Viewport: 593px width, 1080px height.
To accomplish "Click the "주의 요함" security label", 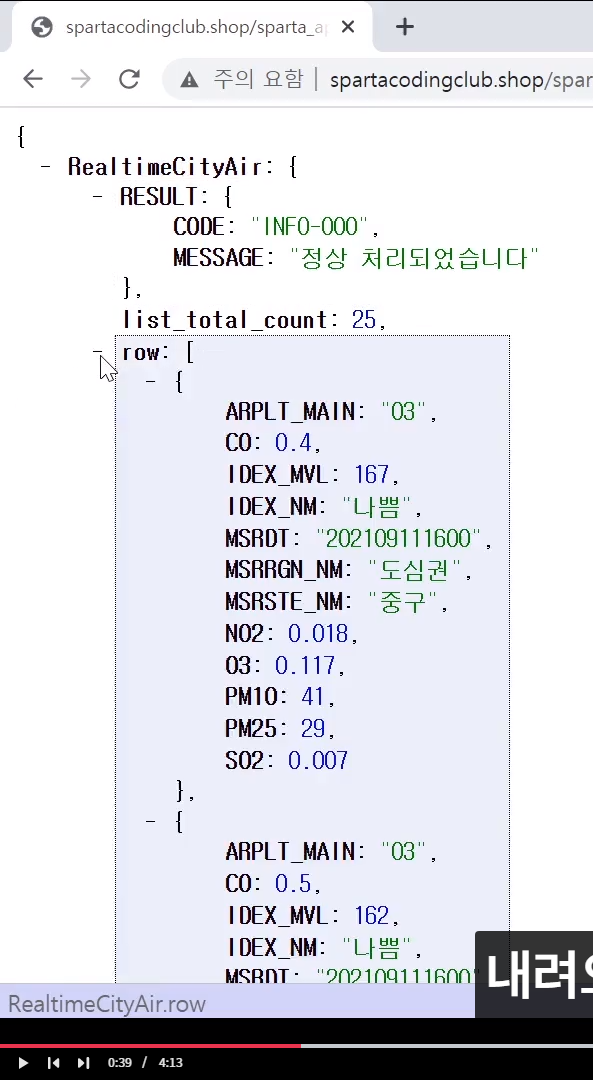I will pos(258,79).
